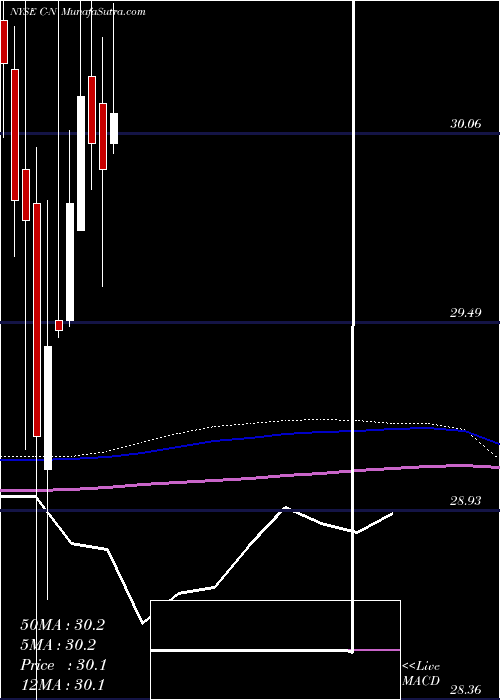Click the <<Live MACD label

[421, 673]
